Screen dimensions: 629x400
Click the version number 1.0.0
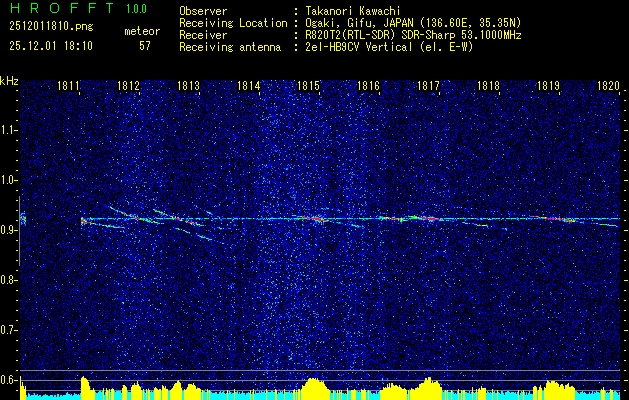point(136,9)
